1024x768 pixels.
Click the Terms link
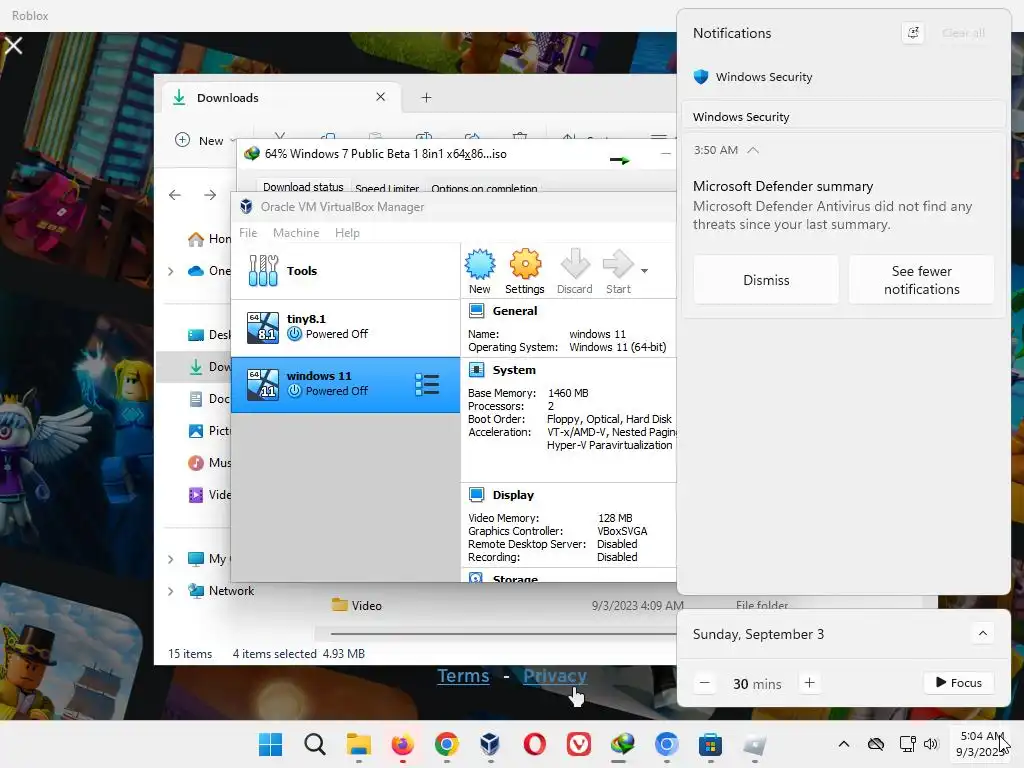463,675
